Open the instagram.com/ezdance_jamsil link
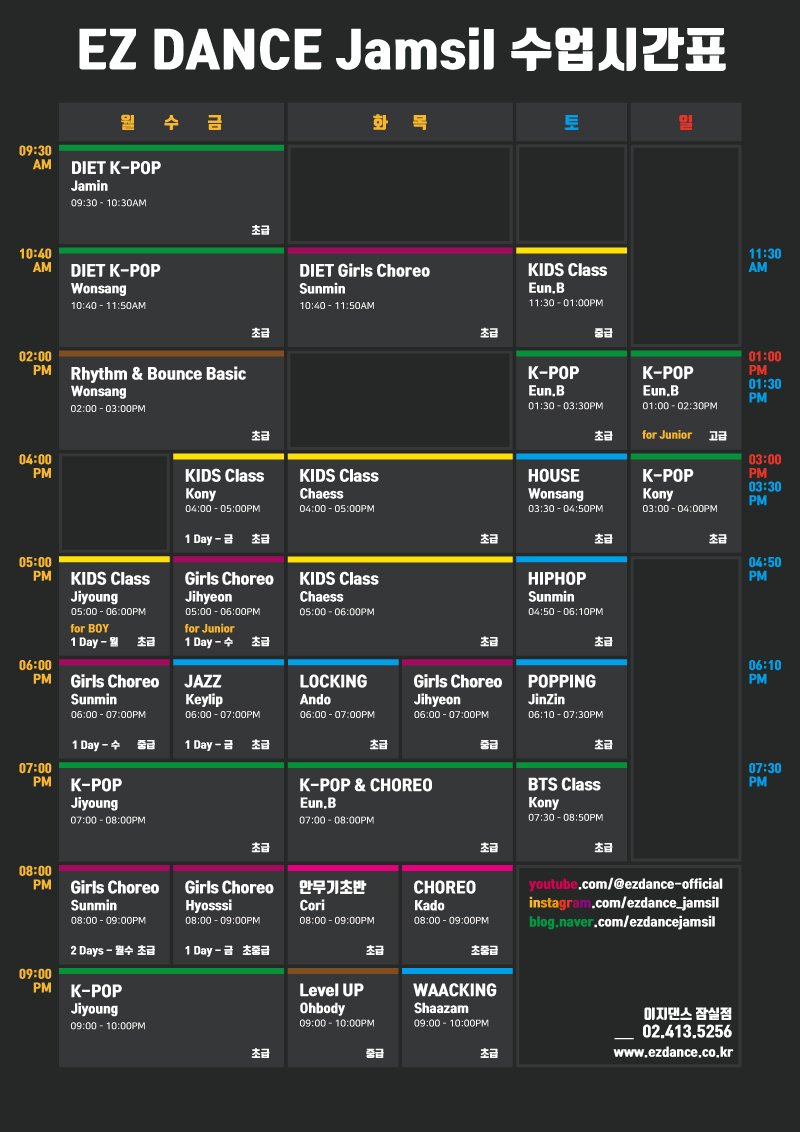 coord(624,903)
